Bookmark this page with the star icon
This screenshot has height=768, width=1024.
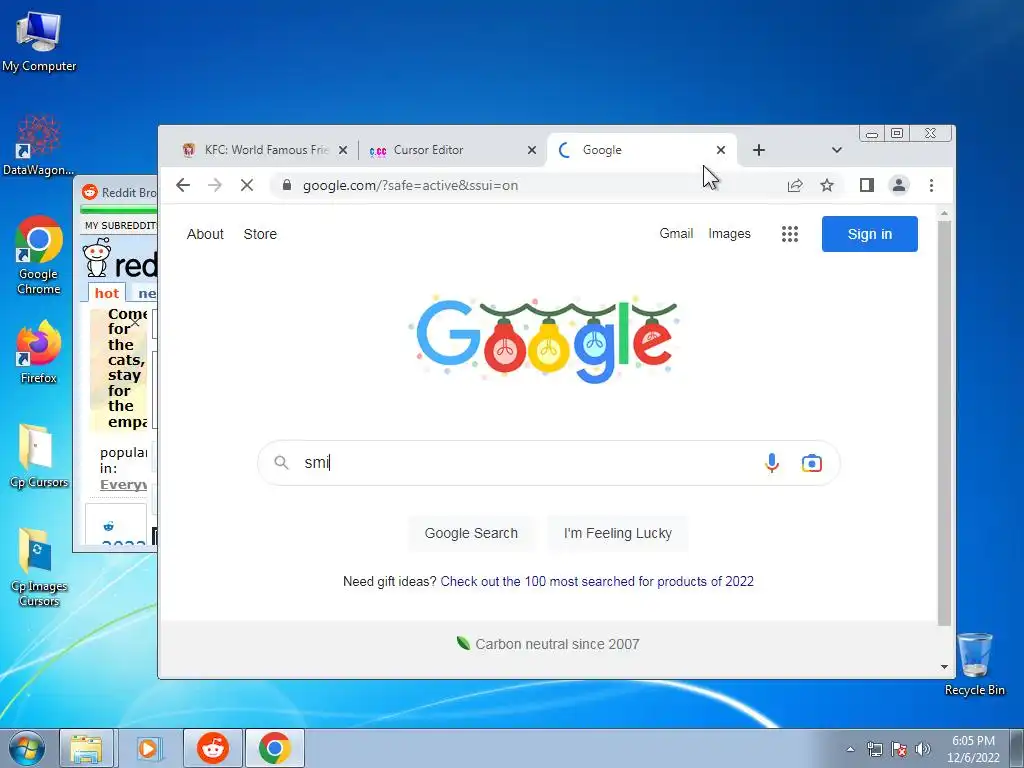pos(827,185)
